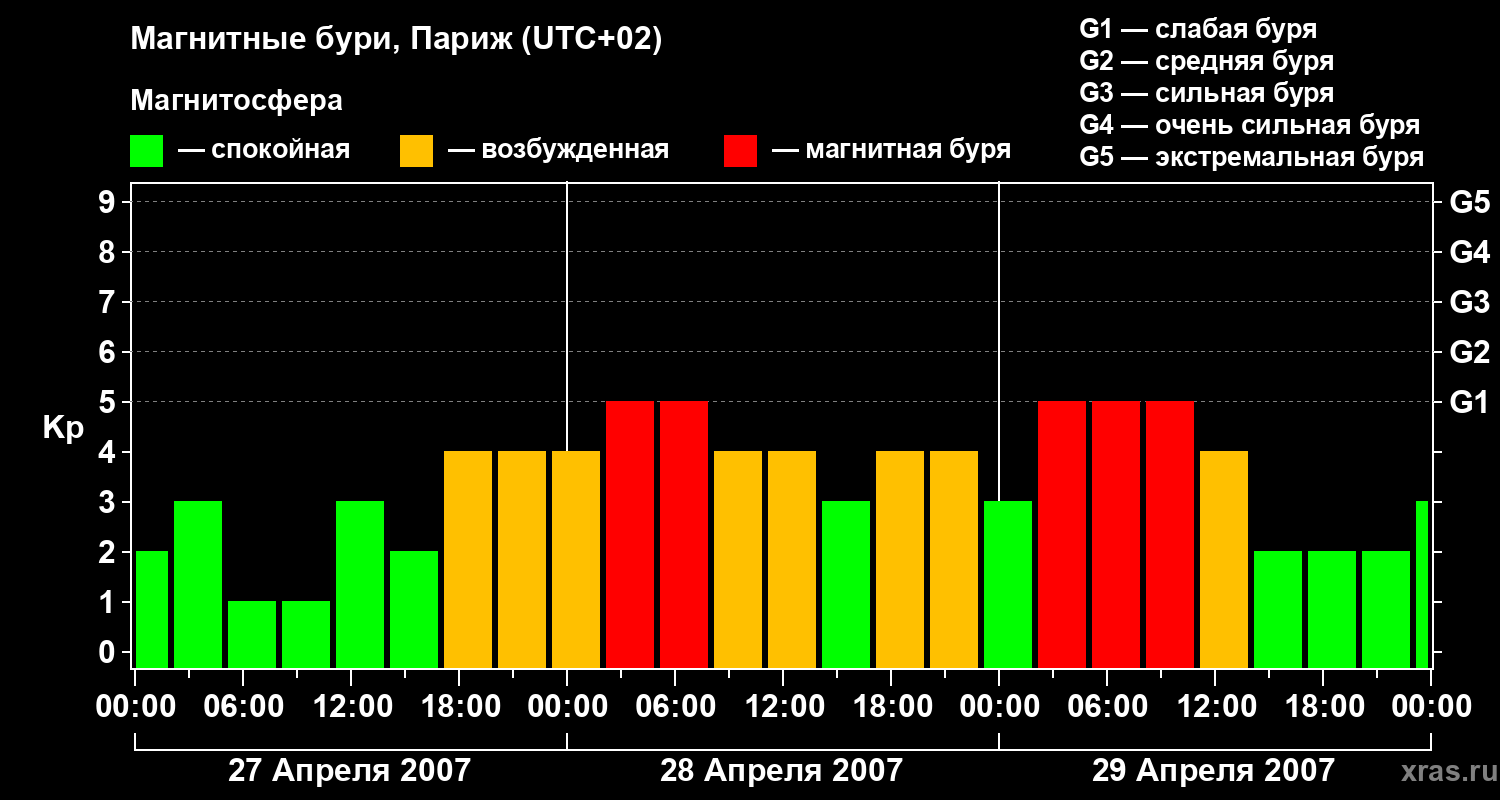Click the '18:00' time label under 29 Апреля
This screenshot has width=1500, height=800.
1323,707
